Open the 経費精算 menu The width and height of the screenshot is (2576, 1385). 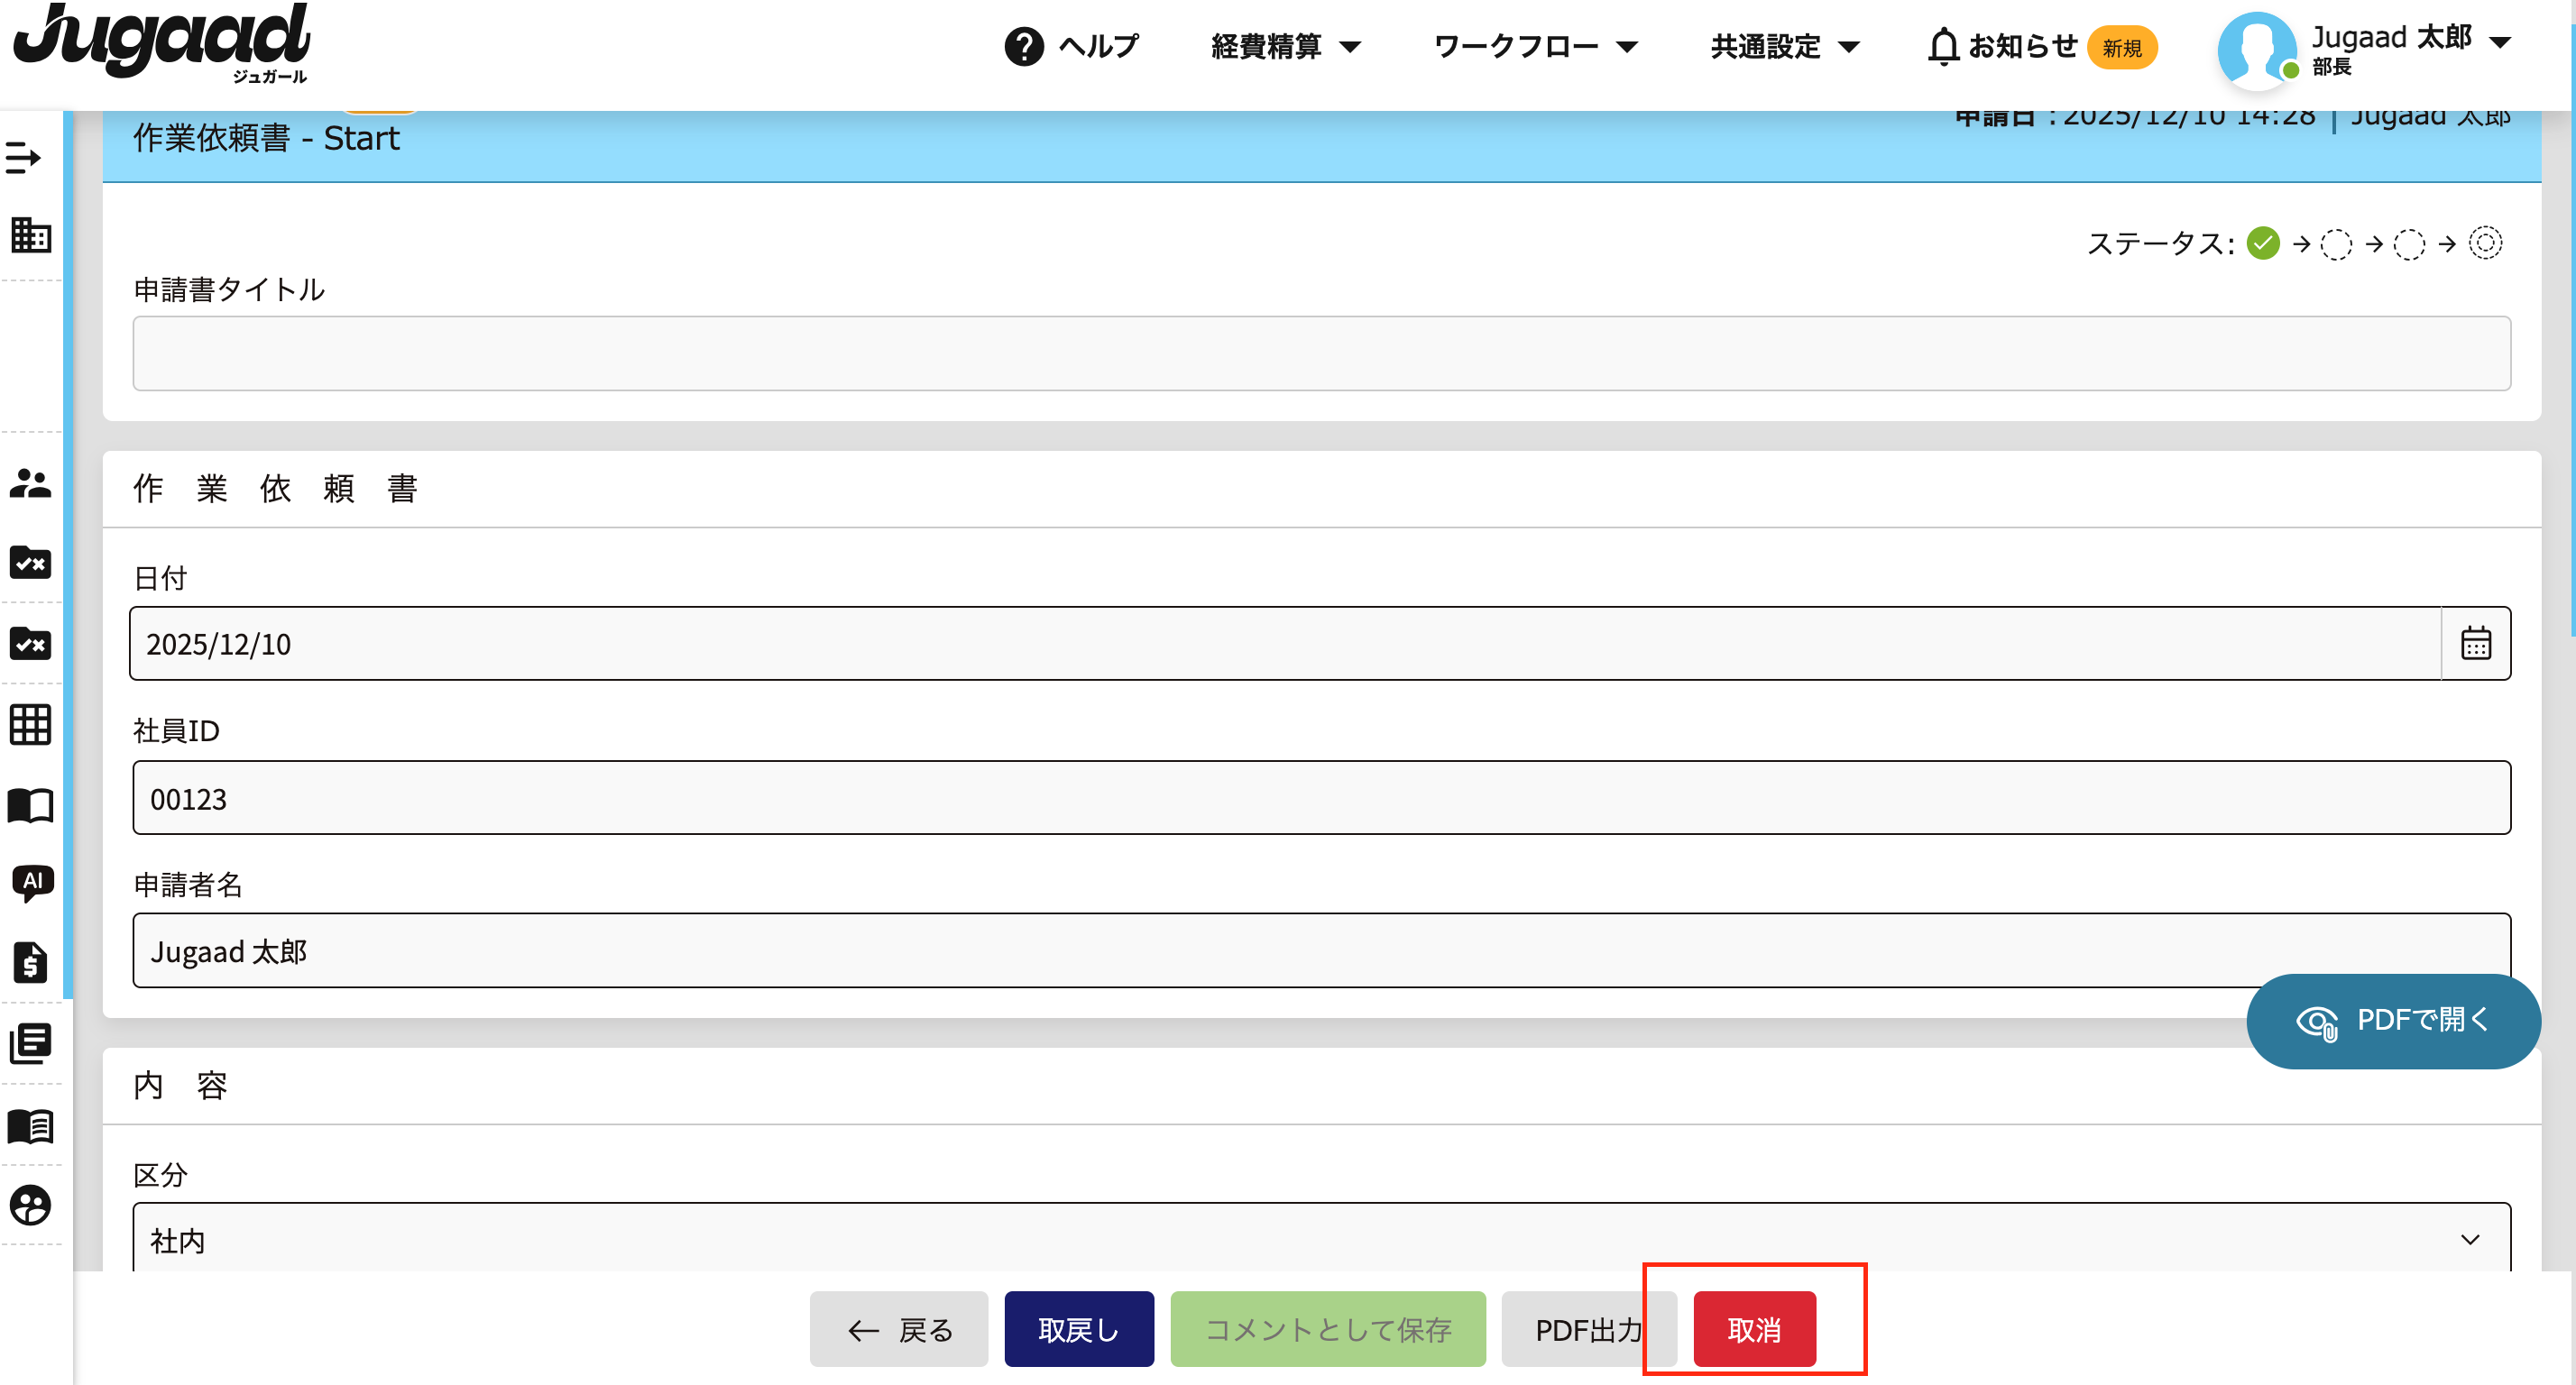click(x=1285, y=47)
